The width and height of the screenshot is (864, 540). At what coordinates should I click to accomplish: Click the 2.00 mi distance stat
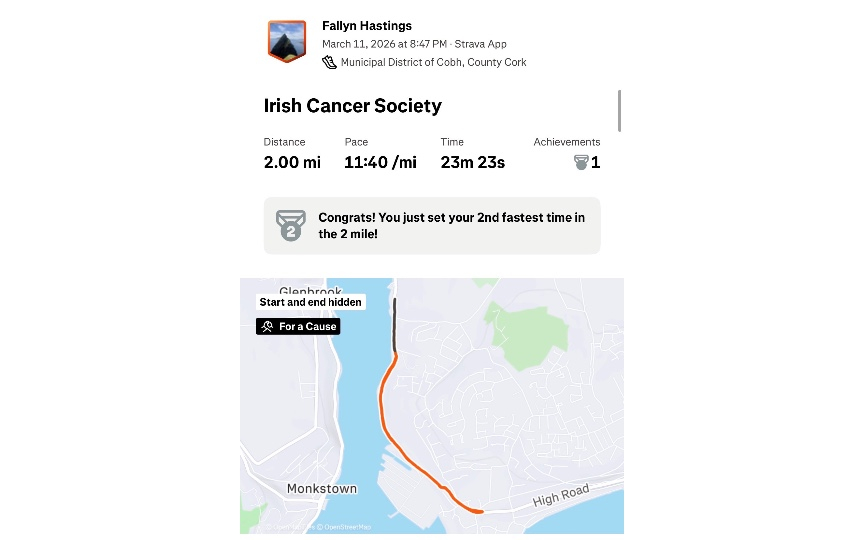coord(292,162)
